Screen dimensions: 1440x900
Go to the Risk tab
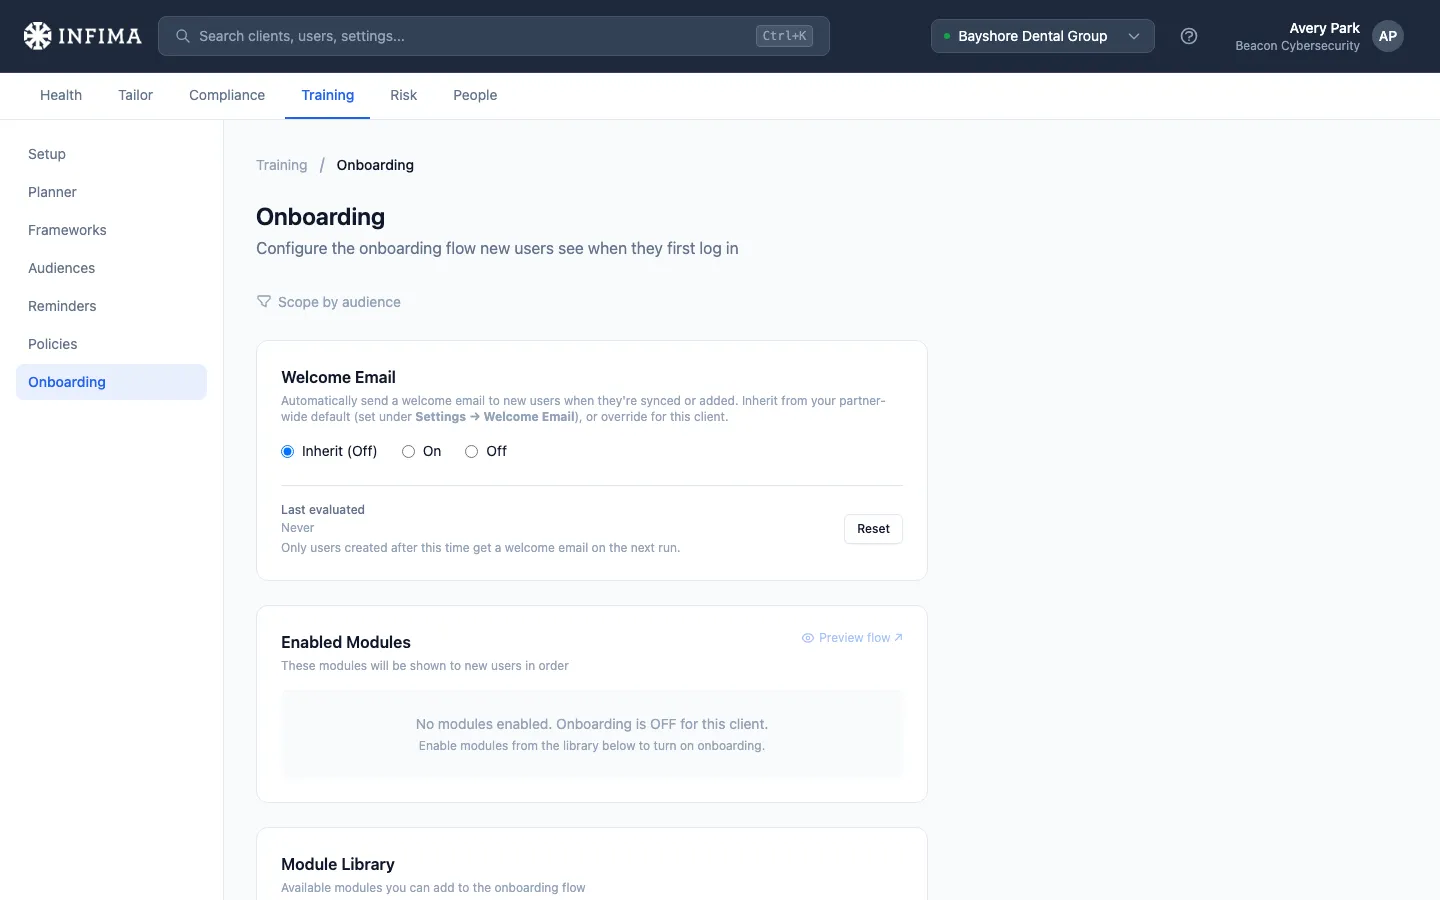pyautogui.click(x=404, y=95)
